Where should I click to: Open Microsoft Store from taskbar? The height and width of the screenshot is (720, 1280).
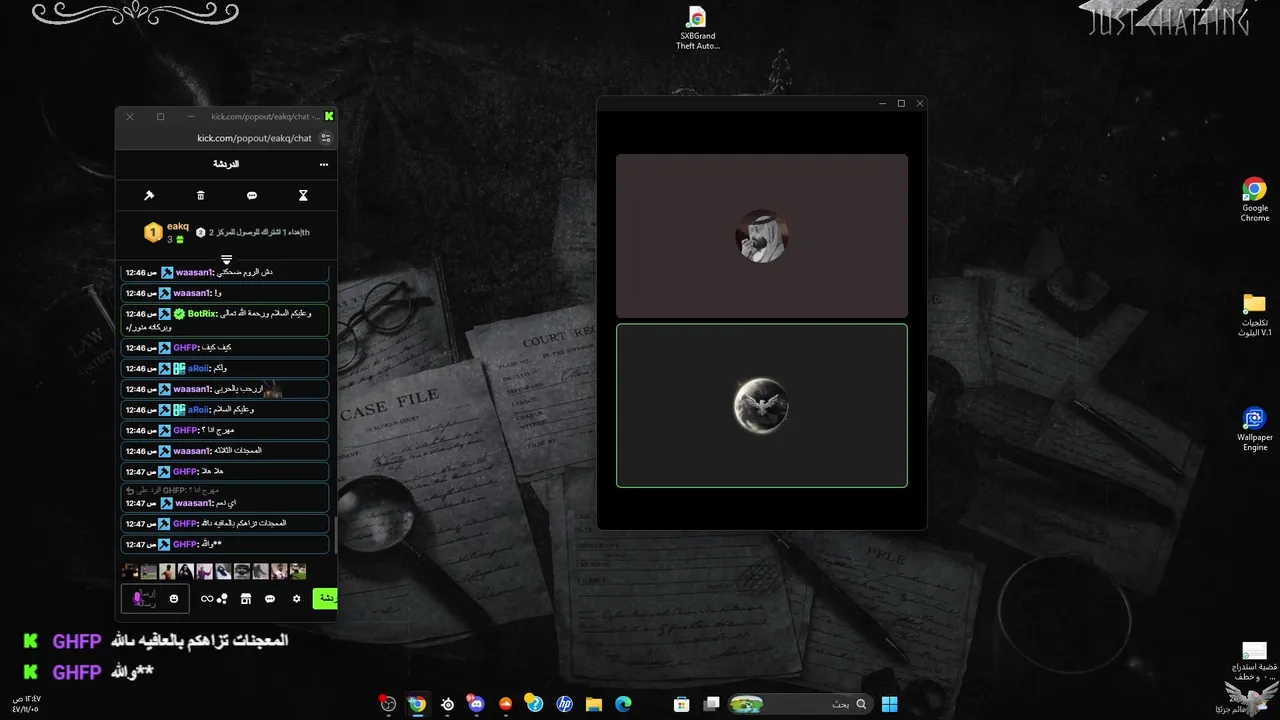point(682,704)
